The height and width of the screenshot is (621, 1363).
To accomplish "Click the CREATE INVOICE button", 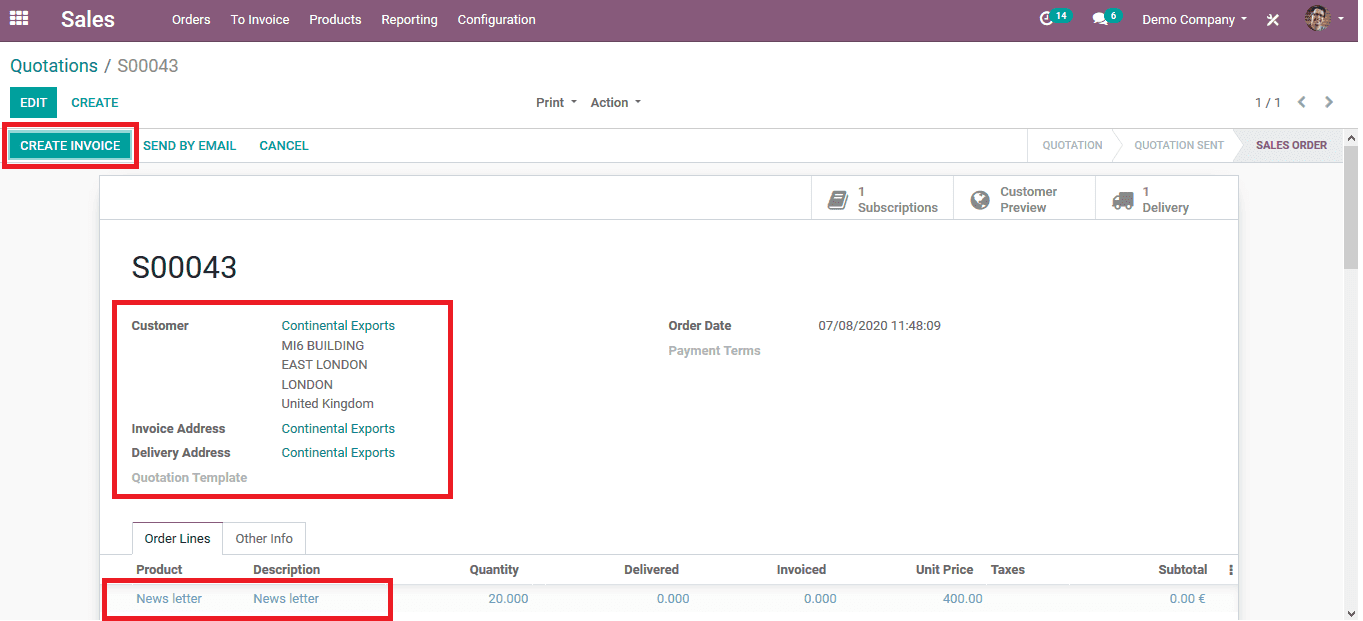I will pyautogui.click(x=70, y=145).
